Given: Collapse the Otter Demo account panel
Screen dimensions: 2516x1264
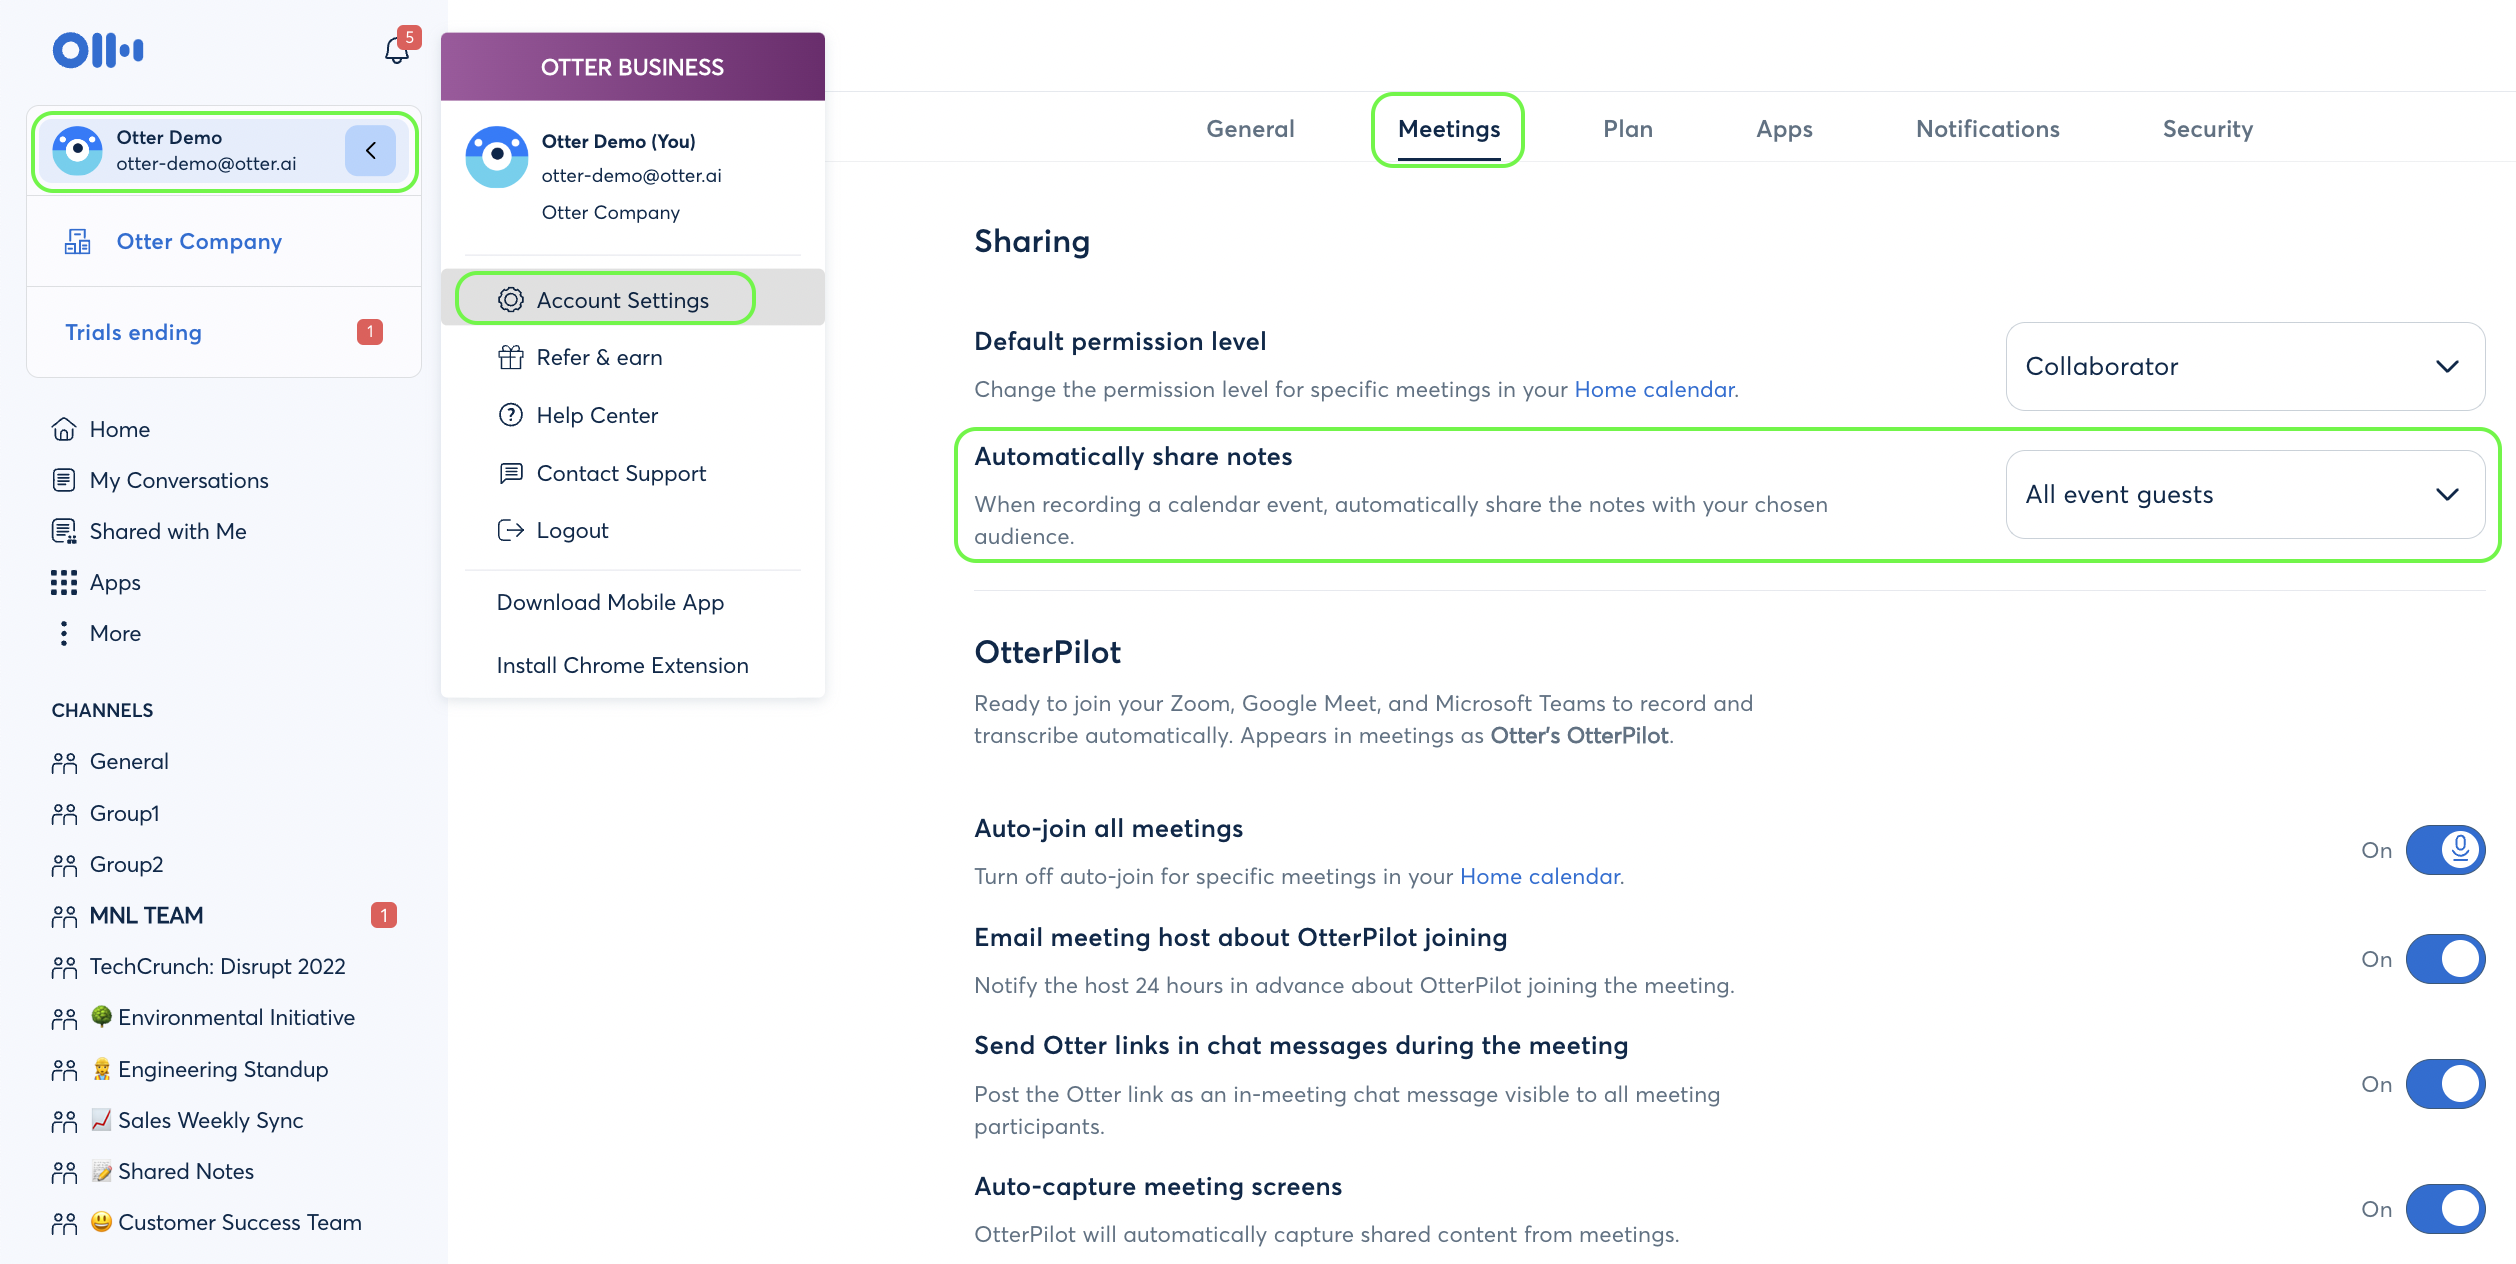Looking at the screenshot, I should click(370, 150).
